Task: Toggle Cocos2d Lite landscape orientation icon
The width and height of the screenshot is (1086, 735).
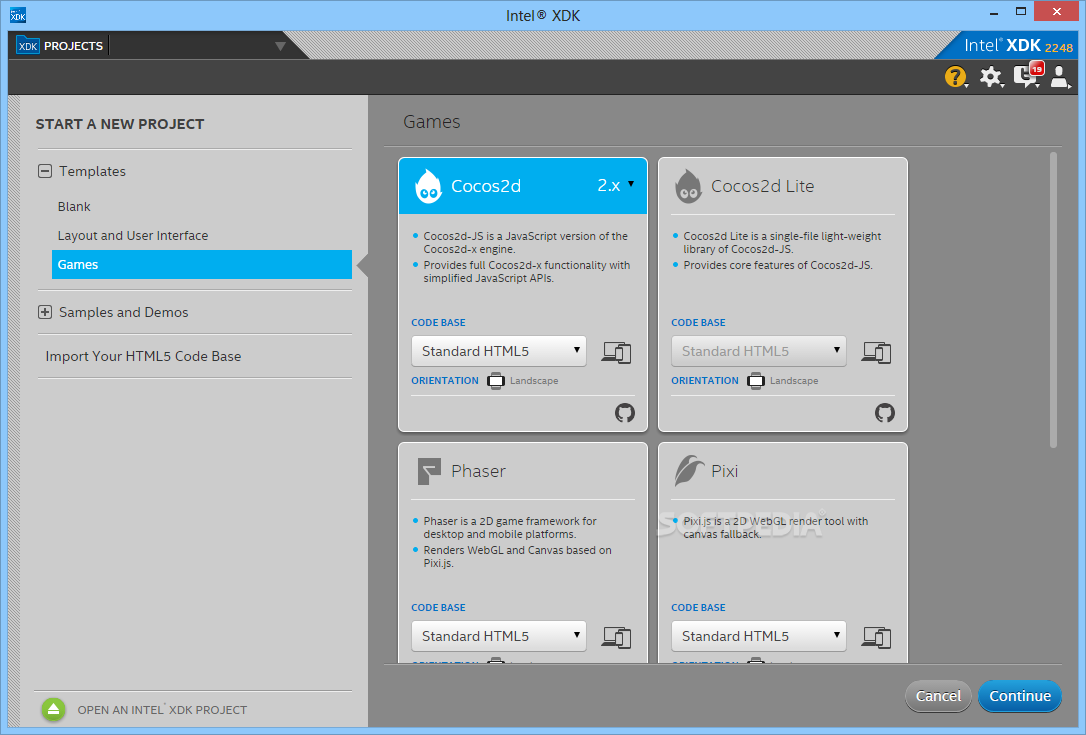Action: [x=756, y=380]
